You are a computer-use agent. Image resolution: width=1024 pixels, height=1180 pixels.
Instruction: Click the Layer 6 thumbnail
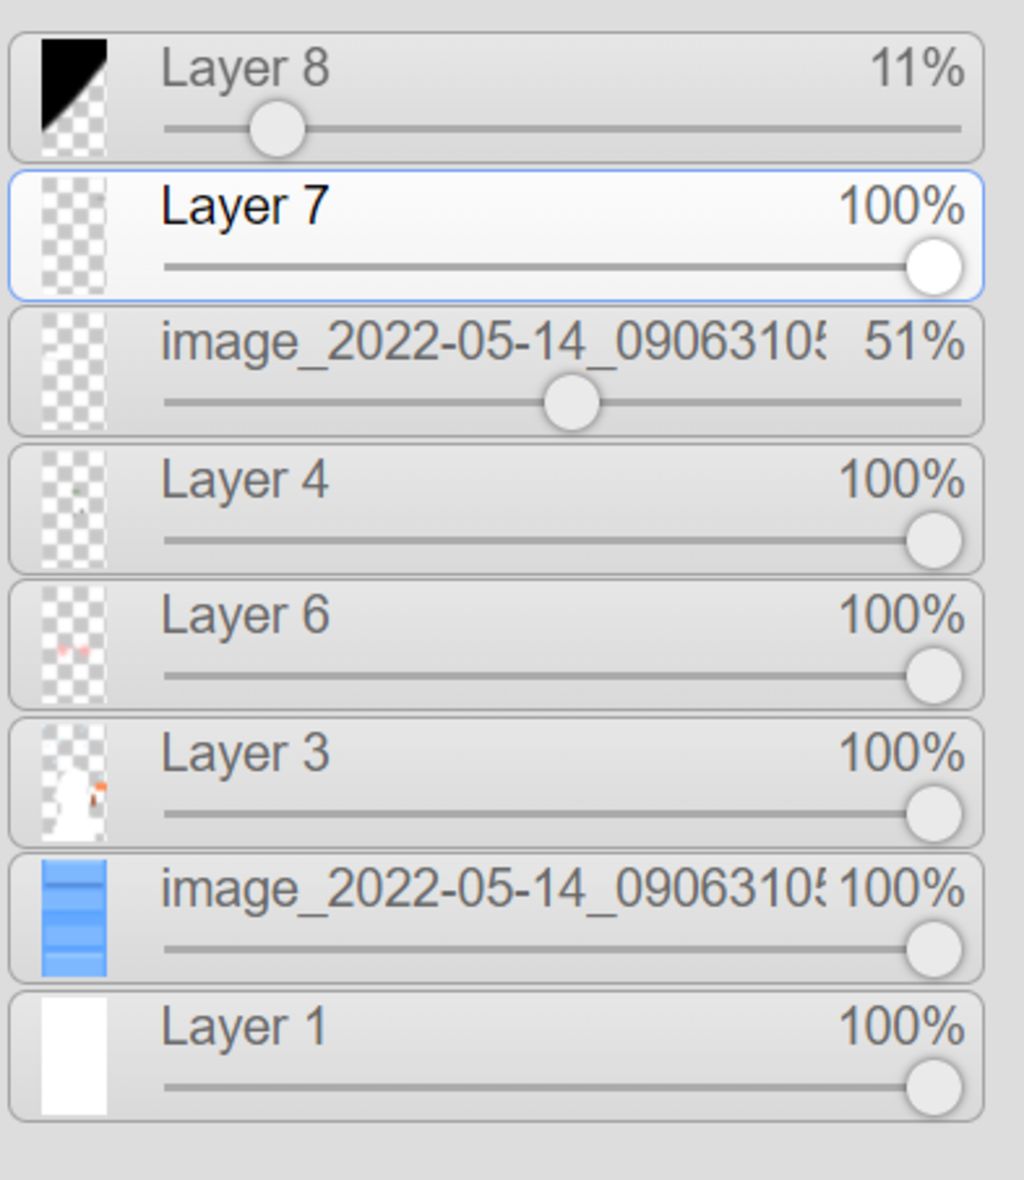[74, 645]
